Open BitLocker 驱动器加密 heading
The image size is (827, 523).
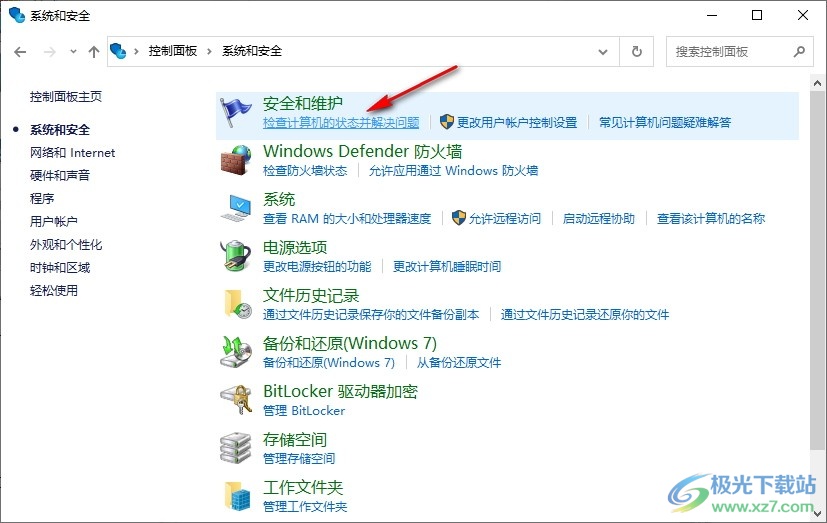click(x=340, y=391)
